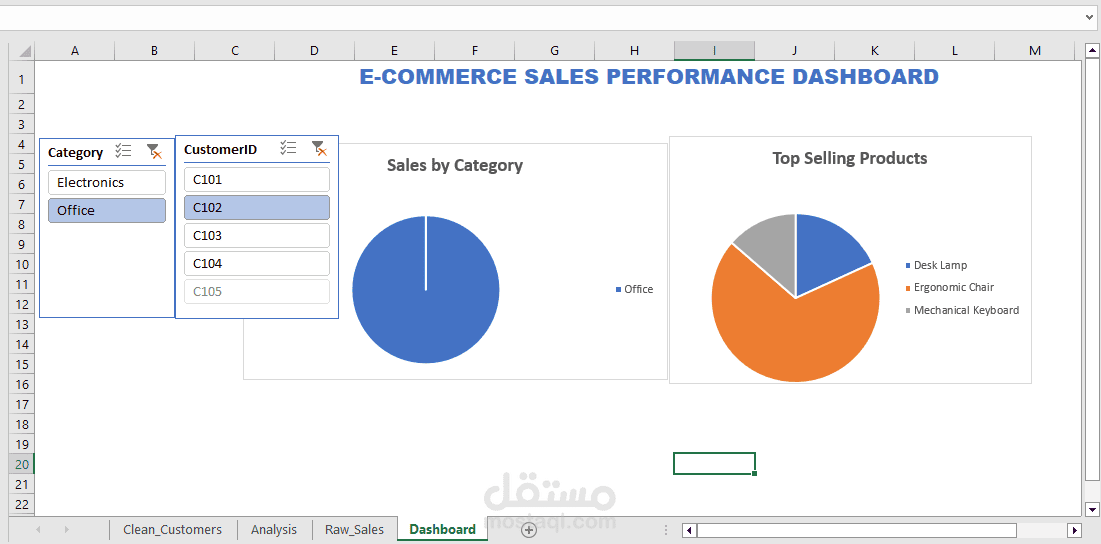Select column J header
The width and height of the screenshot is (1101, 544).
(795, 51)
